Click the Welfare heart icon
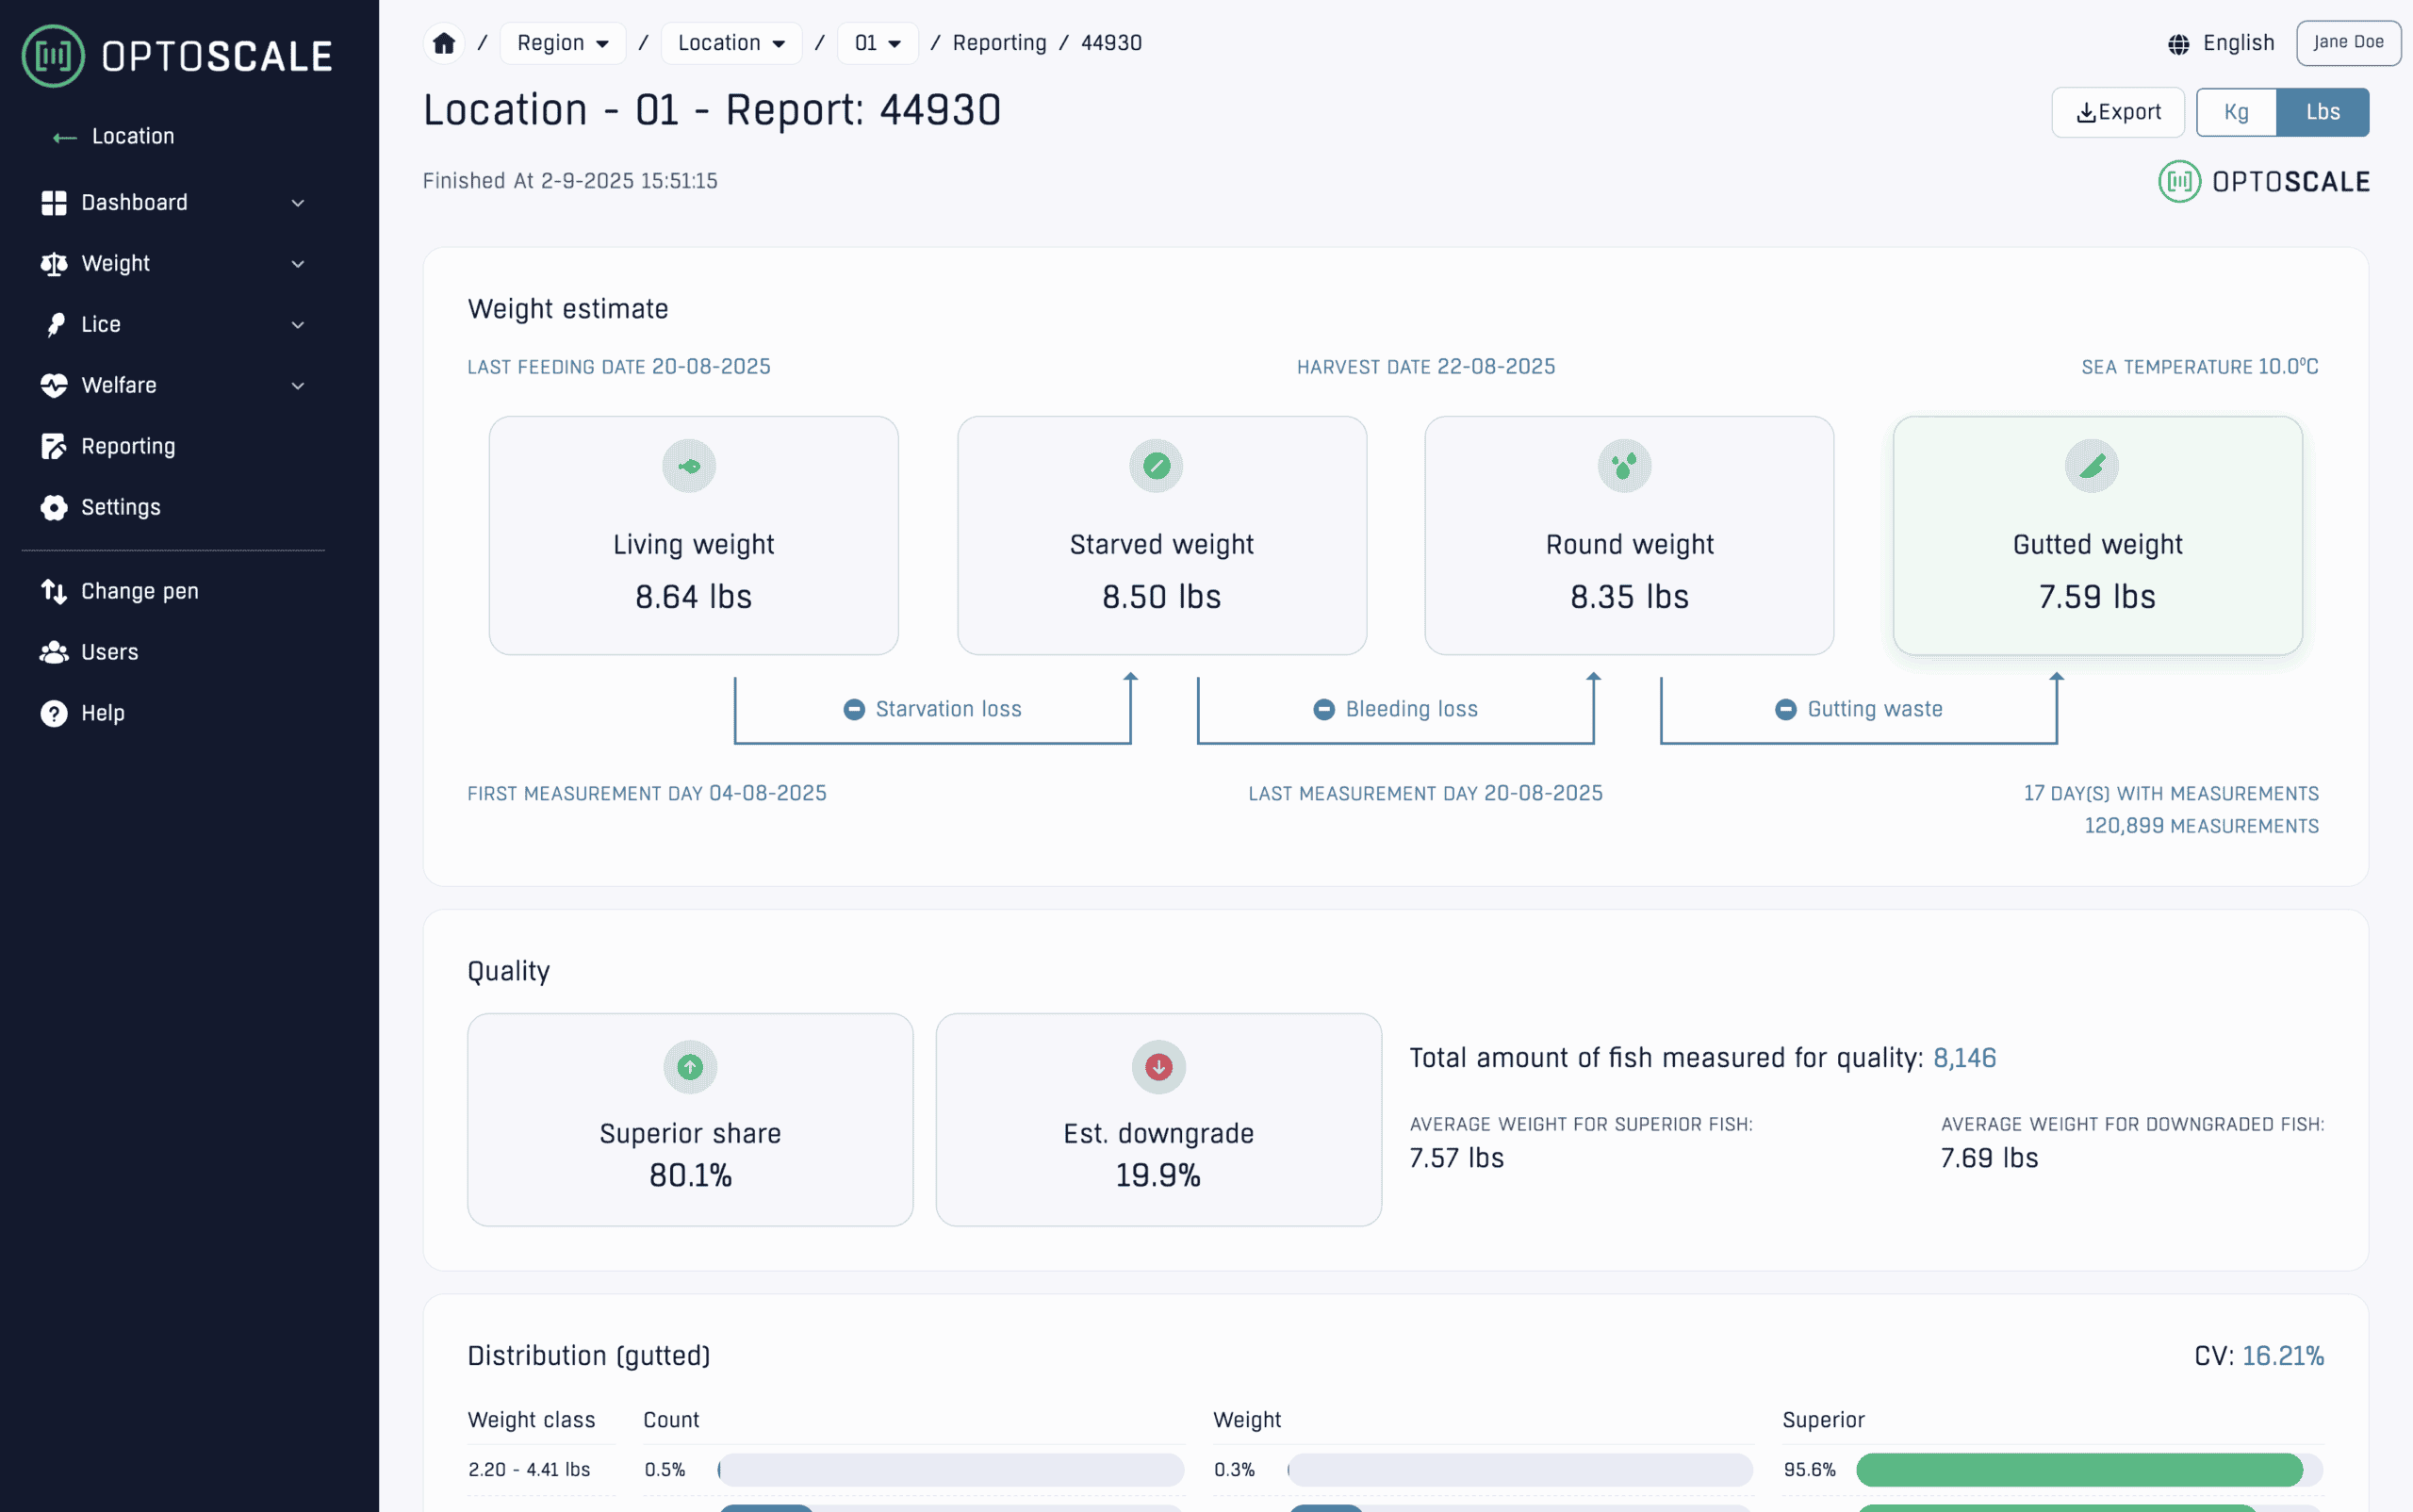The image size is (2413, 1512). [54, 386]
